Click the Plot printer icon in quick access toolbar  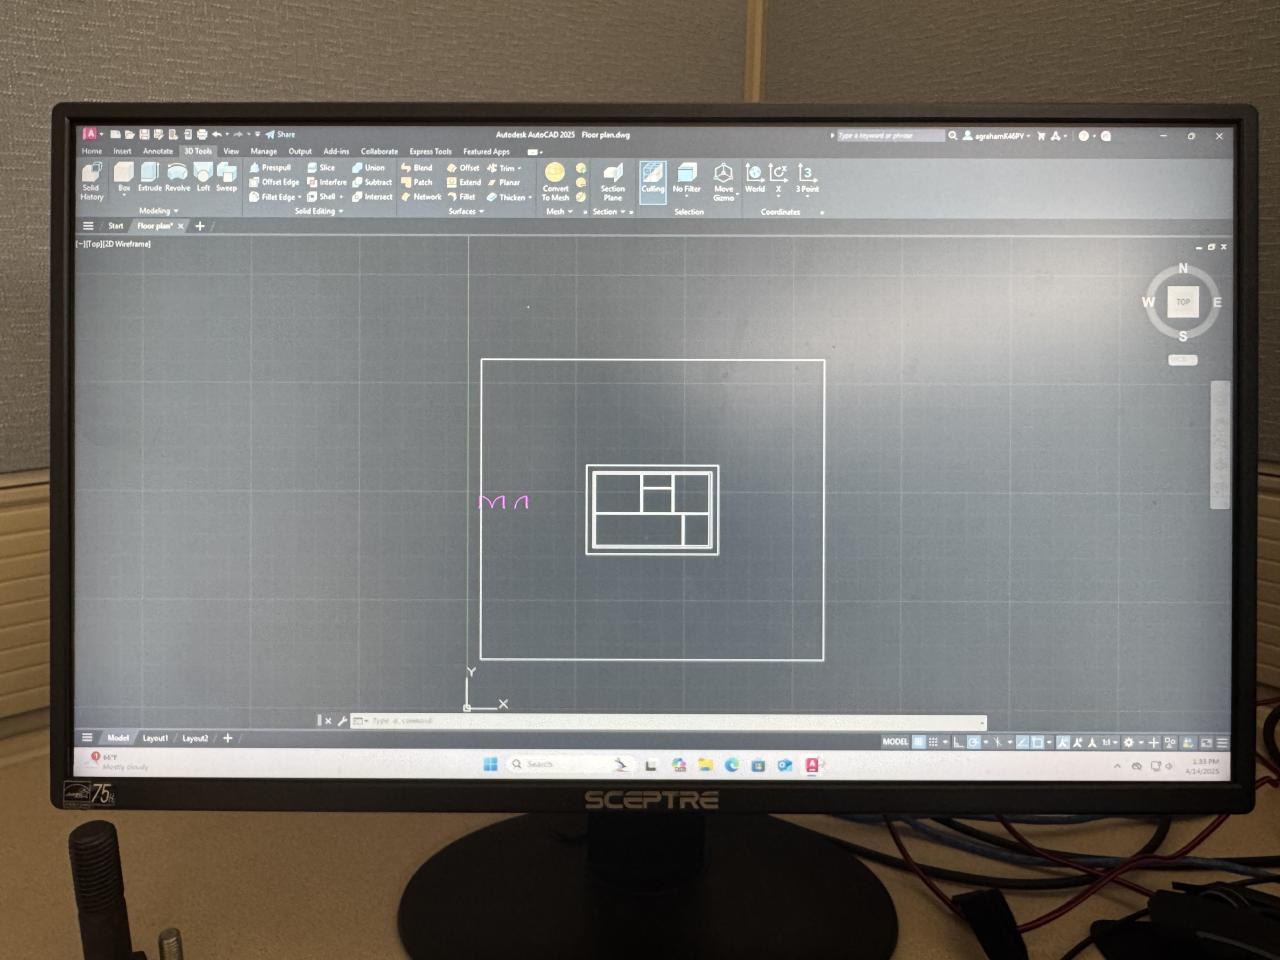(201, 134)
